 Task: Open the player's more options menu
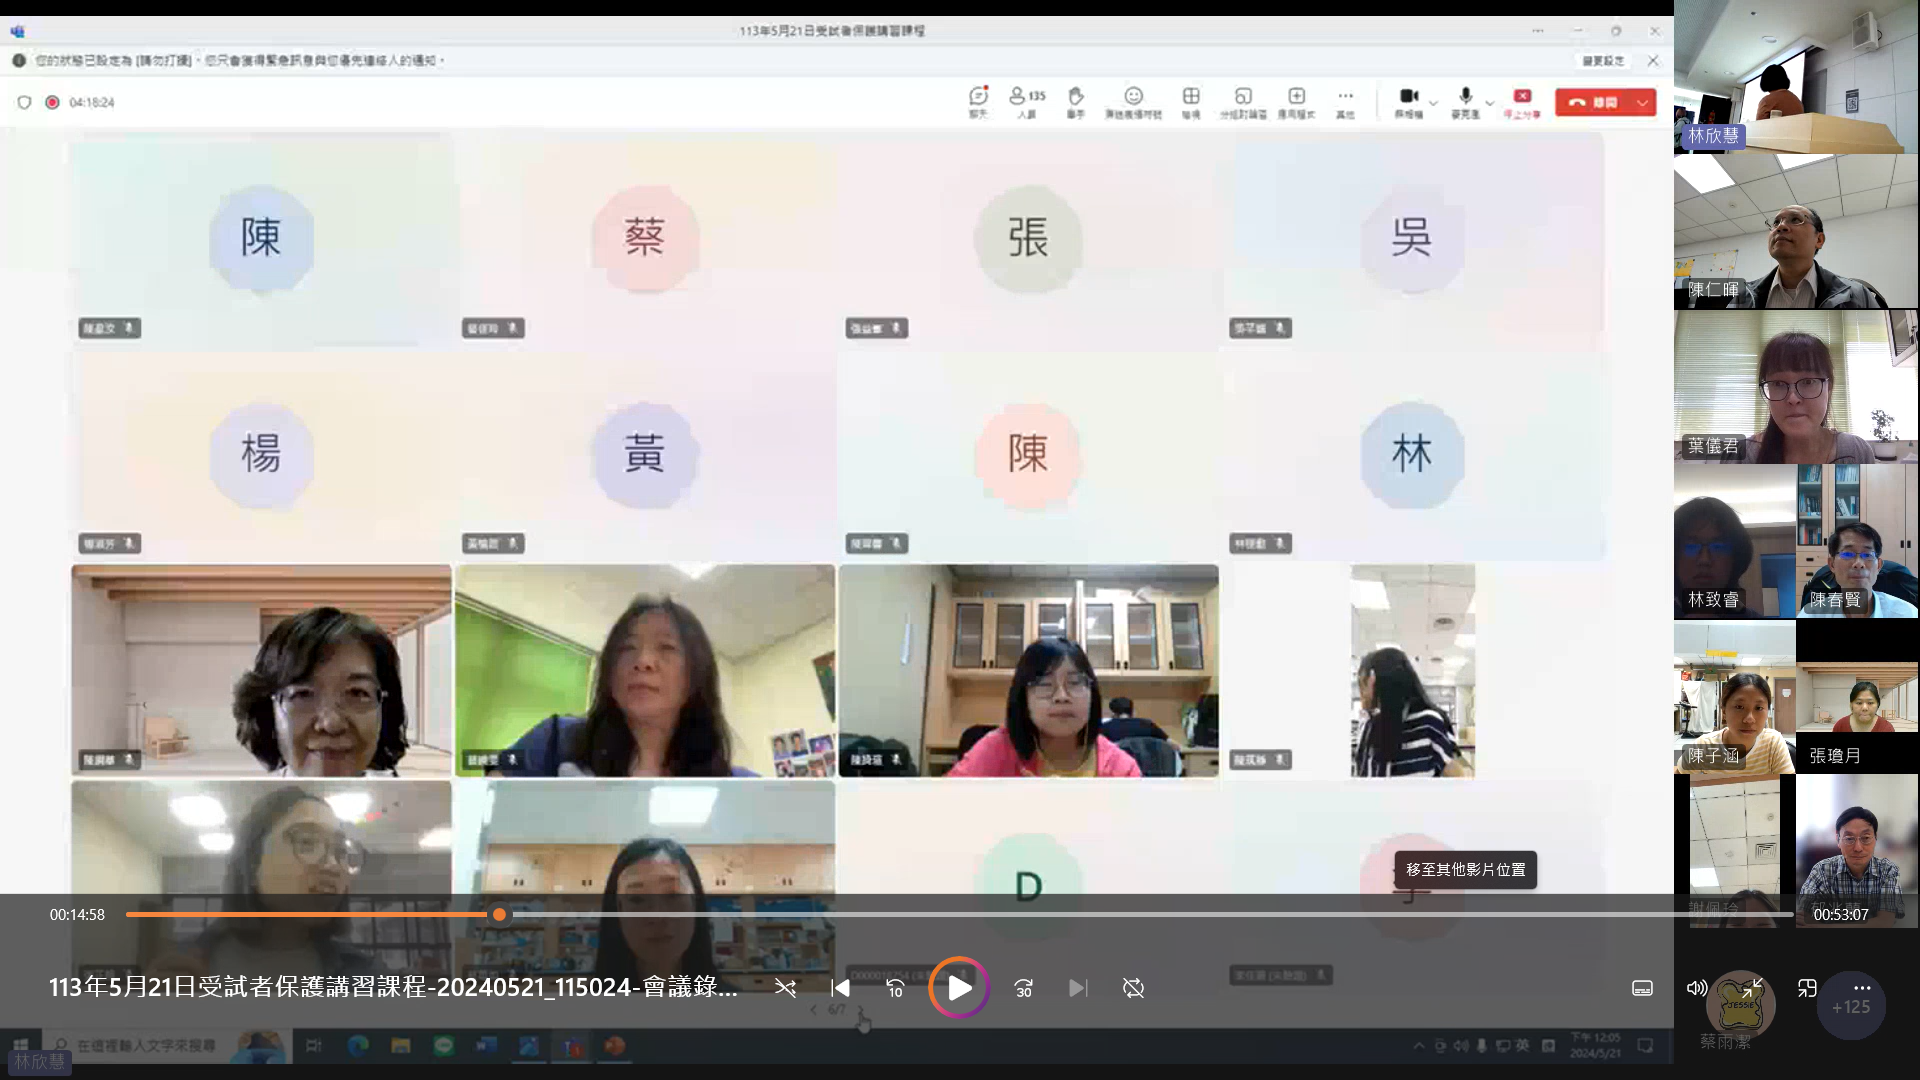coord(1861,988)
